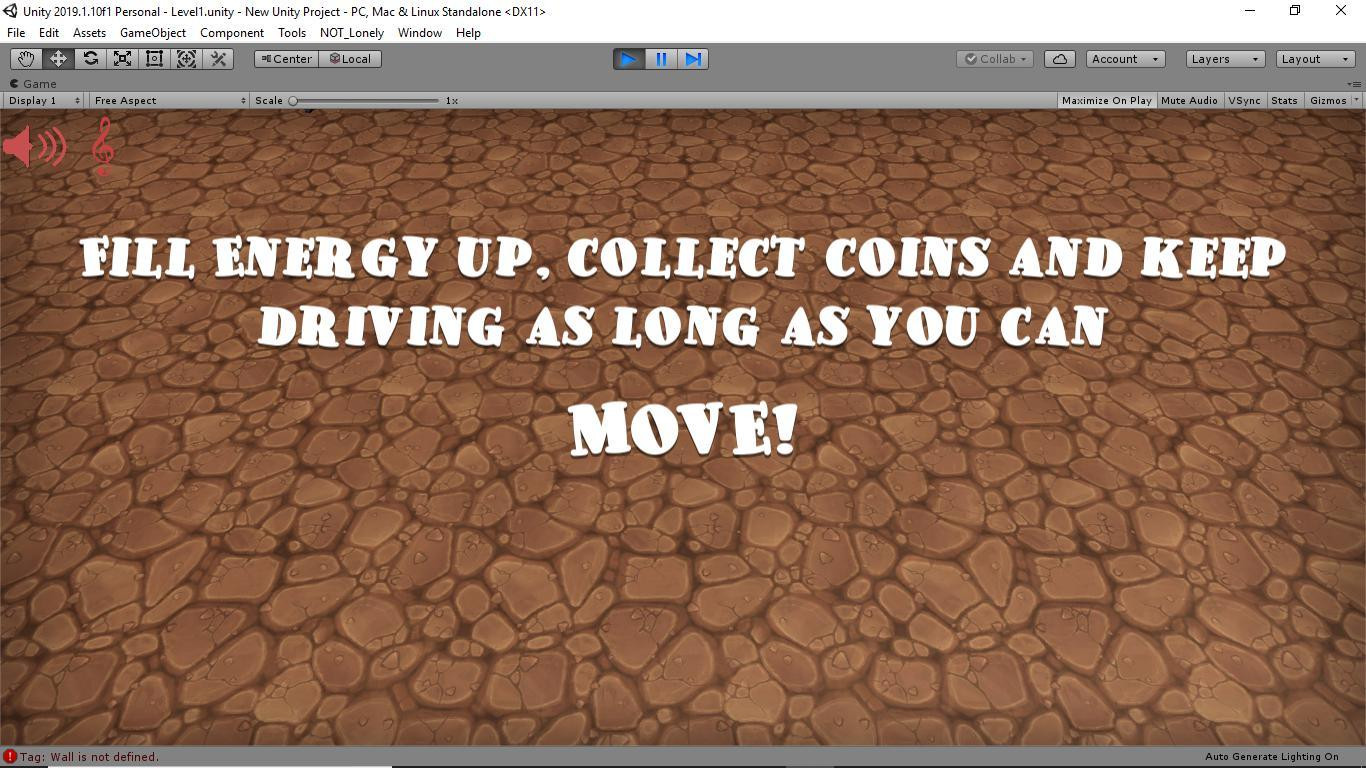Screen dimensions: 1366x768
Task: Toggle pivot mode Center button
Action: coord(286,59)
